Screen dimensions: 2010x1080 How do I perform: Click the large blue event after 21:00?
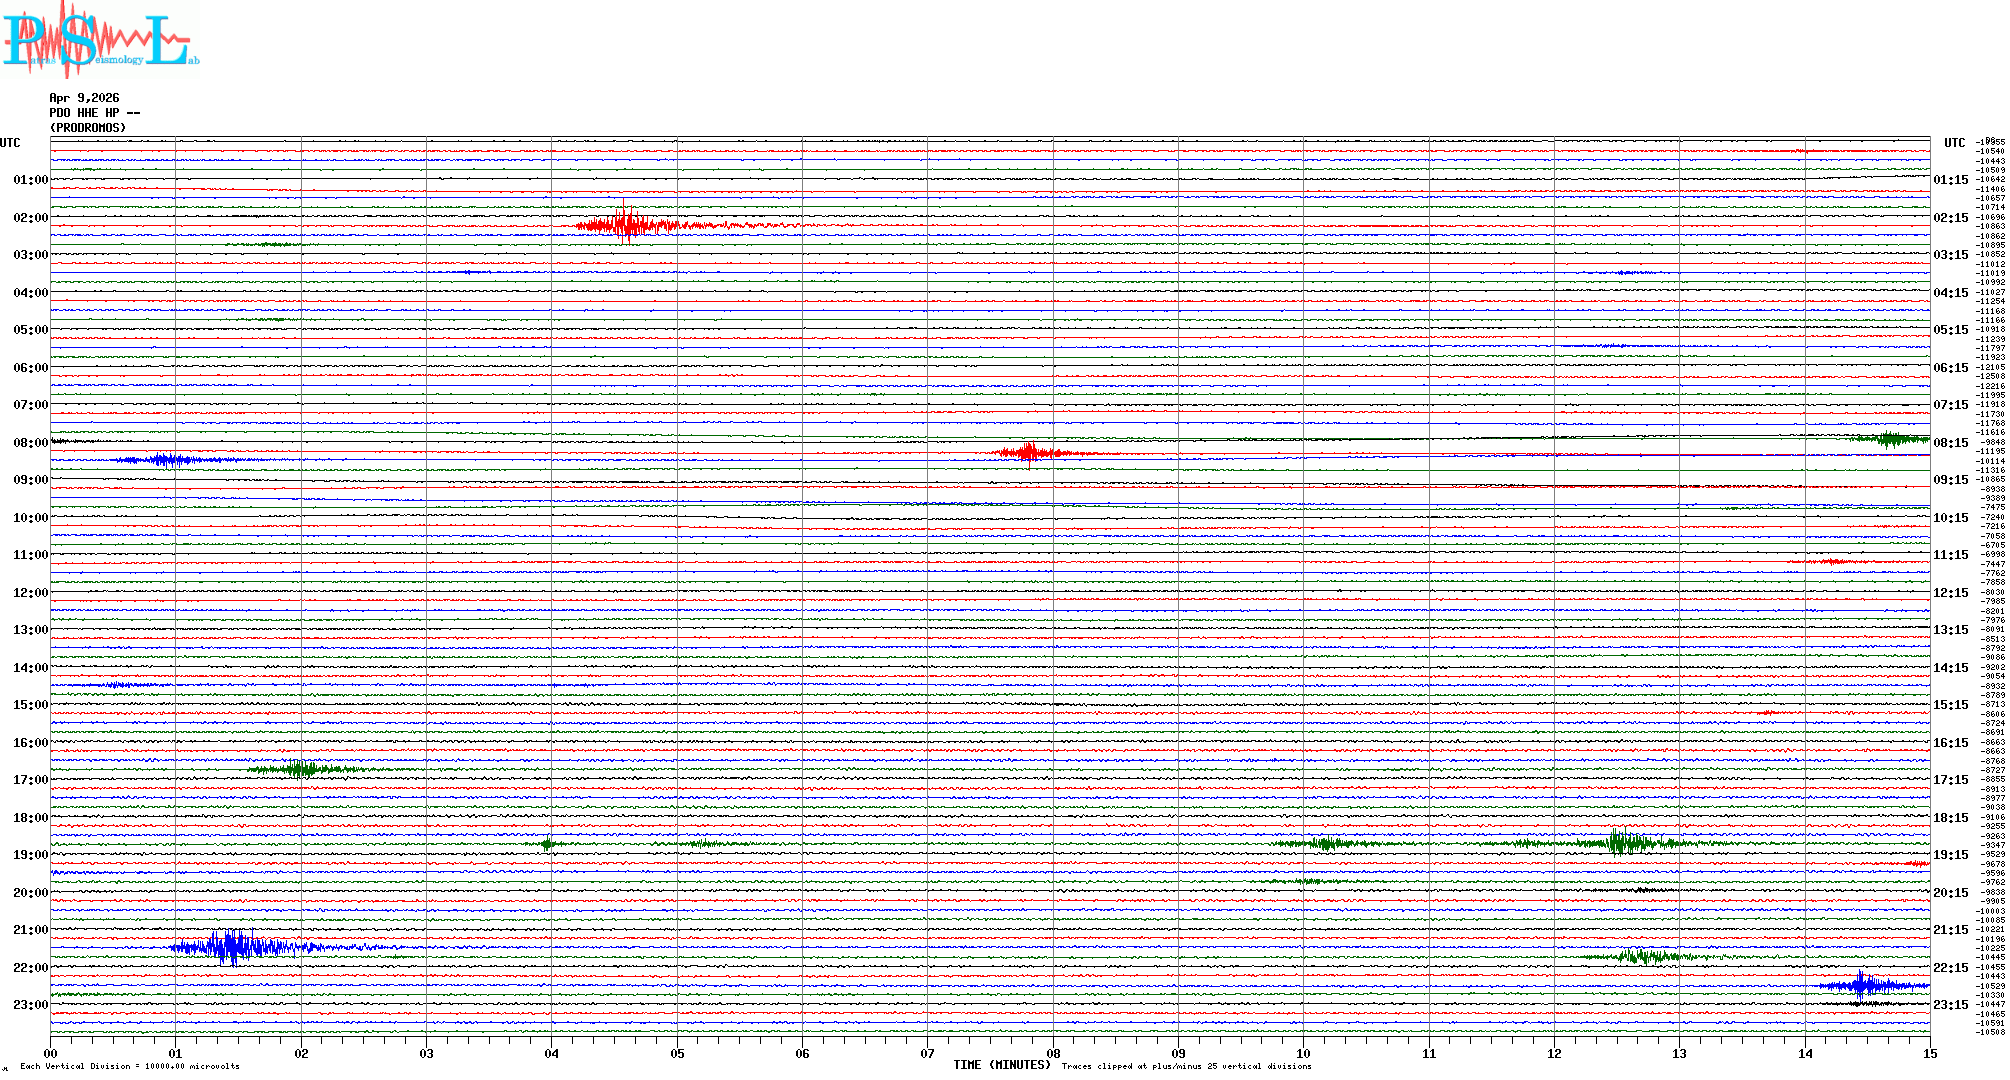click(234, 946)
